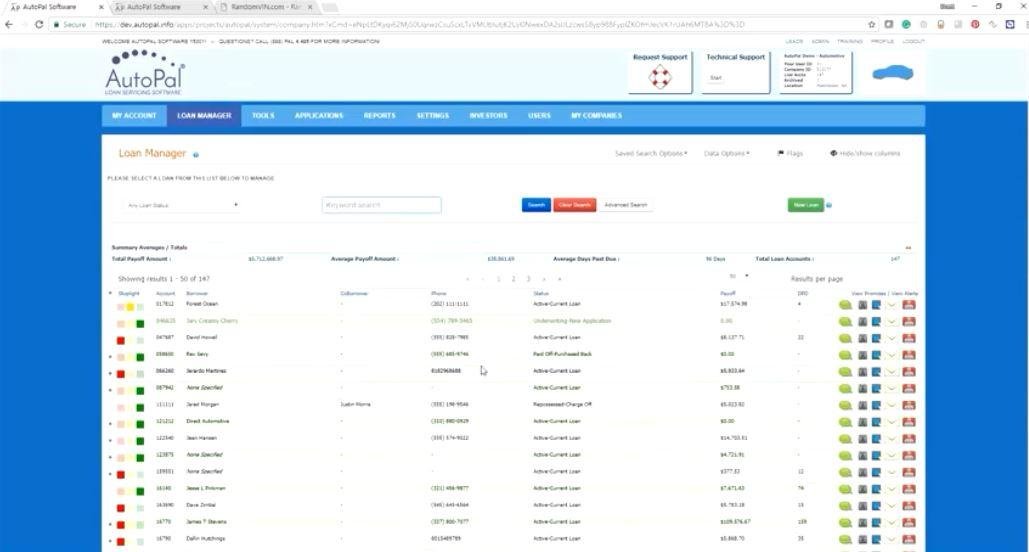Open the Any Loan Status dropdown
1029x552 pixels.
click(x=182, y=205)
